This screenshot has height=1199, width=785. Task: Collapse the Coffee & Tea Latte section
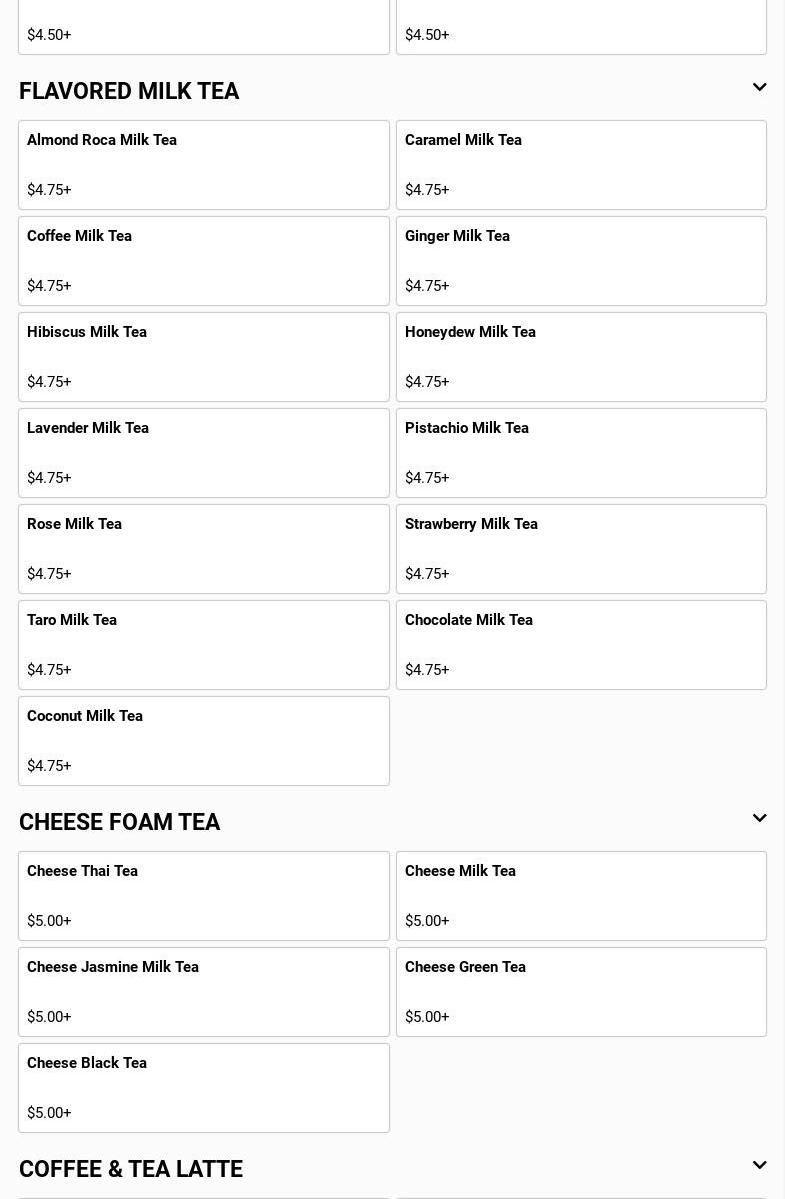(759, 1166)
